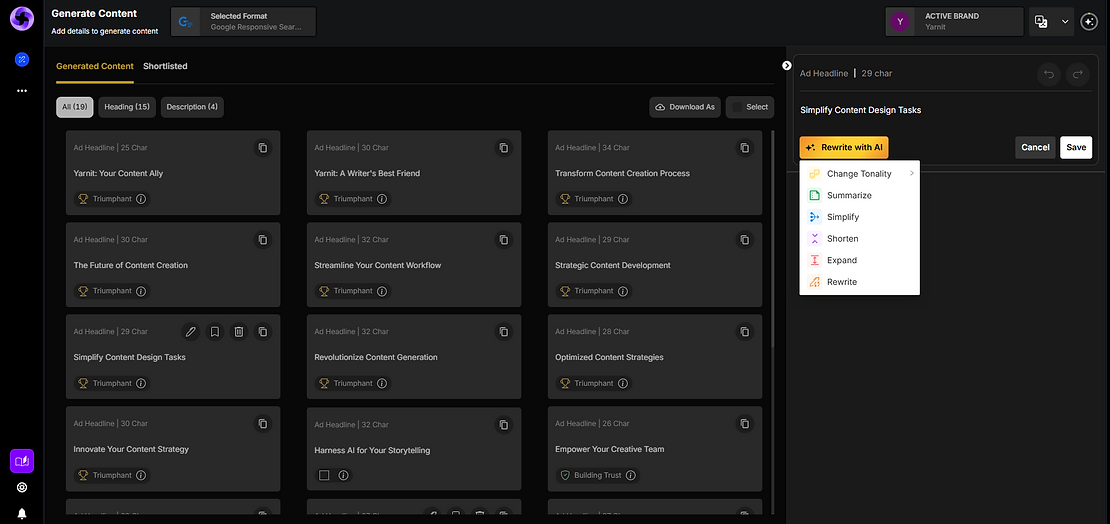Image resolution: width=1110 pixels, height=524 pixels.
Task: Select 'Innovate Your Content Strategy' headline text
Action: click(x=131, y=450)
